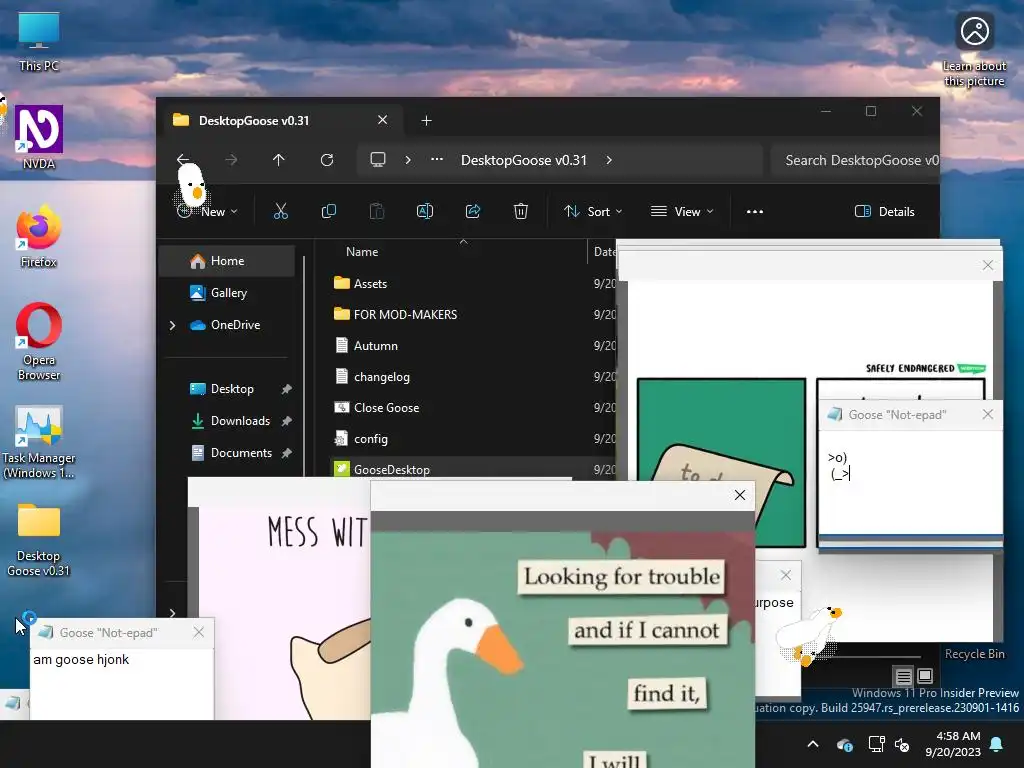Click chevron after PC icon in address bar

(408, 159)
